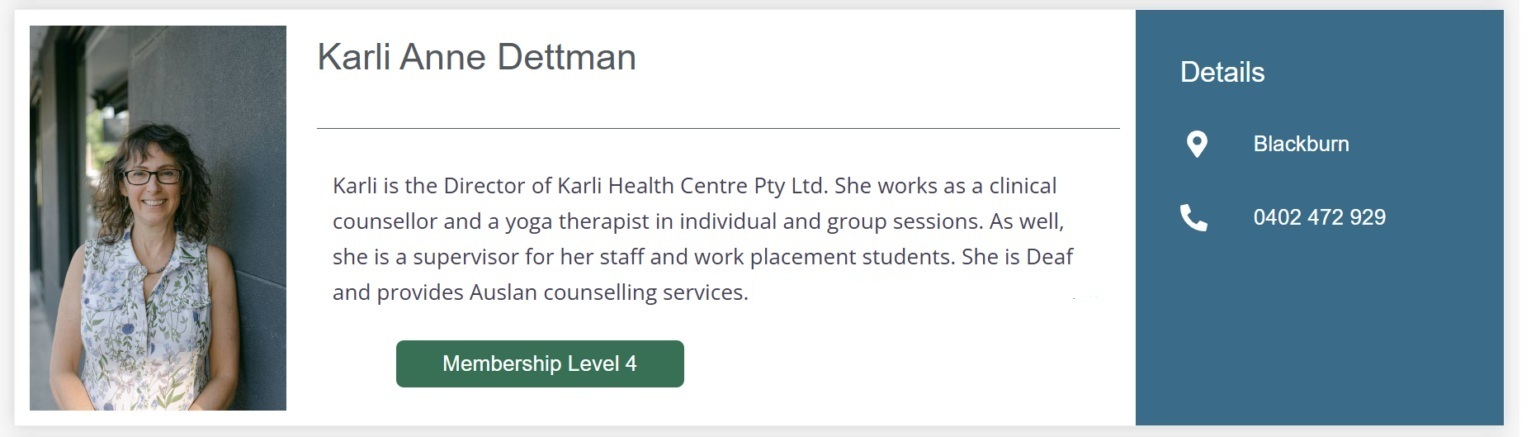Click the Karli Anne Dettman name heading
Image resolution: width=1536 pixels, height=437 pixels.
(476, 57)
